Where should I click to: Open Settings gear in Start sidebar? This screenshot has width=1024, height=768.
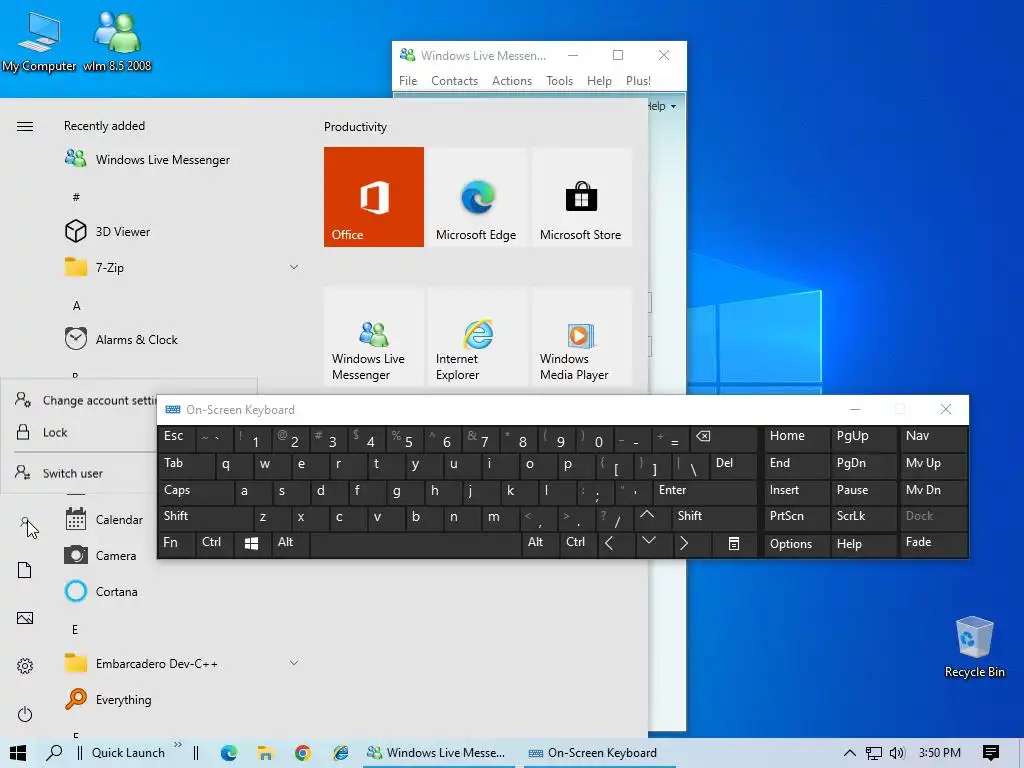25,665
